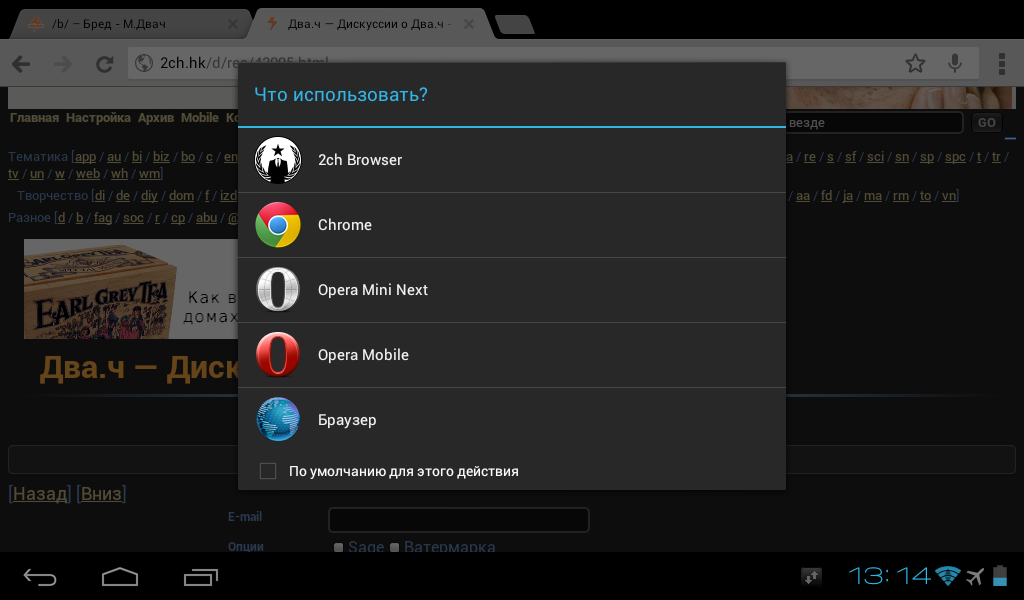Click the Earl Grey Tea banner image

[x=131, y=289]
